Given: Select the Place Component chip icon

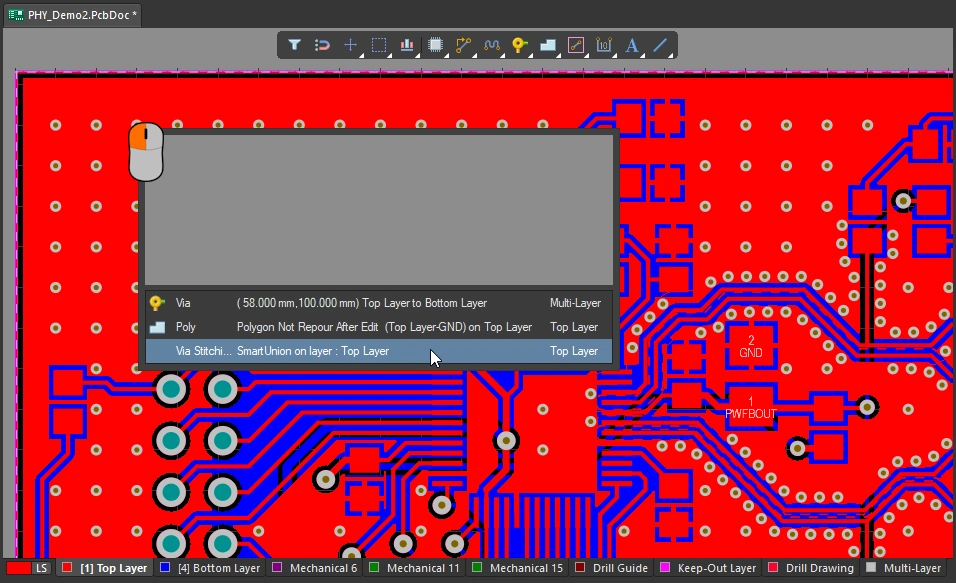Looking at the screenshot, I should tap(435, 45).
